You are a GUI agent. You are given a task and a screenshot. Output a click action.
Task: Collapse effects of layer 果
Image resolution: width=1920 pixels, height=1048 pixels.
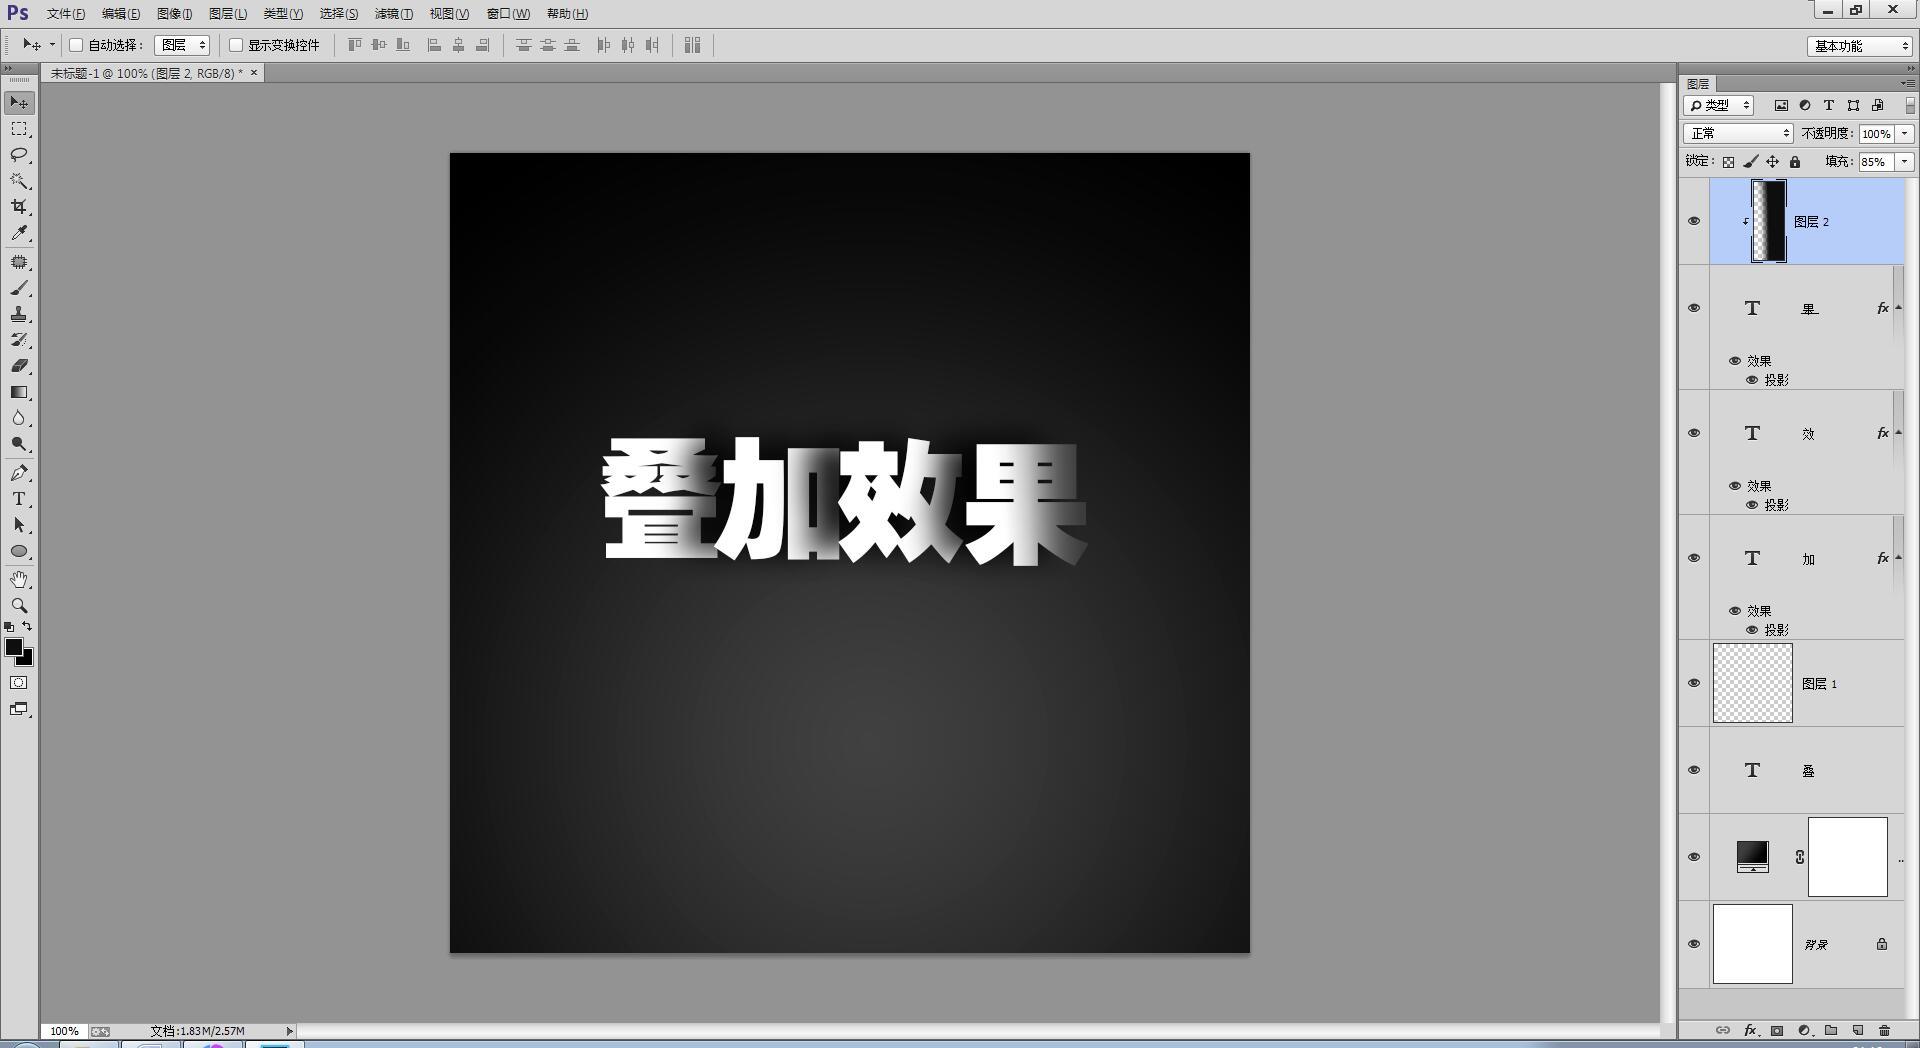click(1899, 308)
